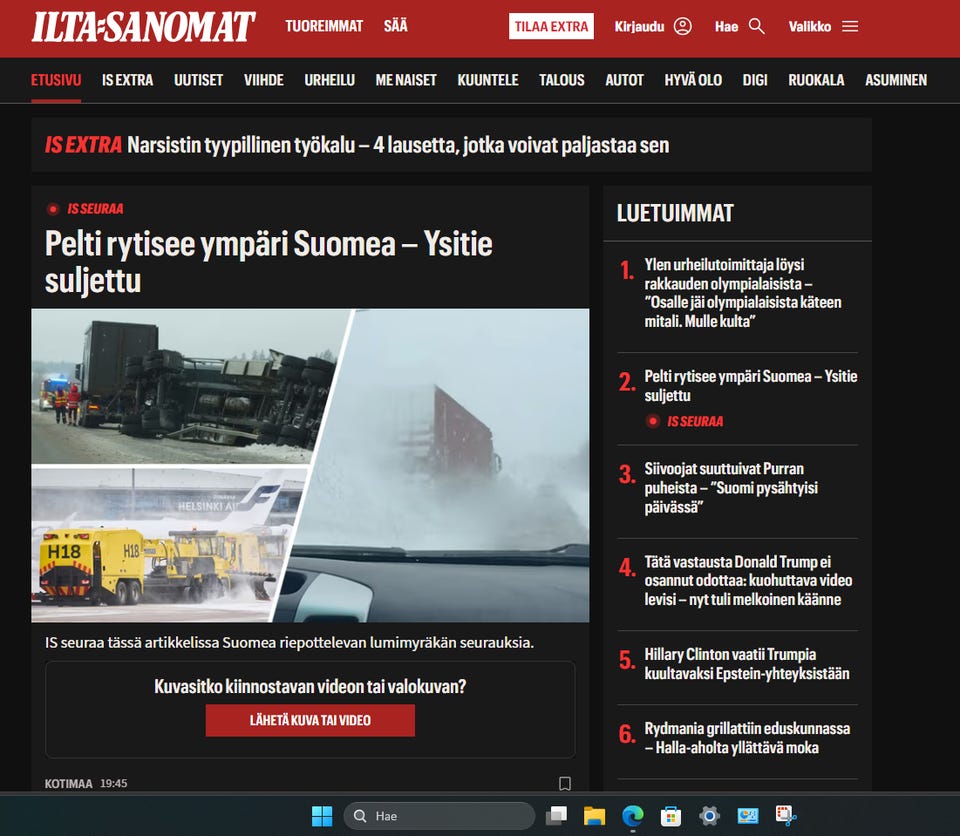
Task: Open most-read article 1 about Ylen urheilutoimittaja
Action: 743,293
